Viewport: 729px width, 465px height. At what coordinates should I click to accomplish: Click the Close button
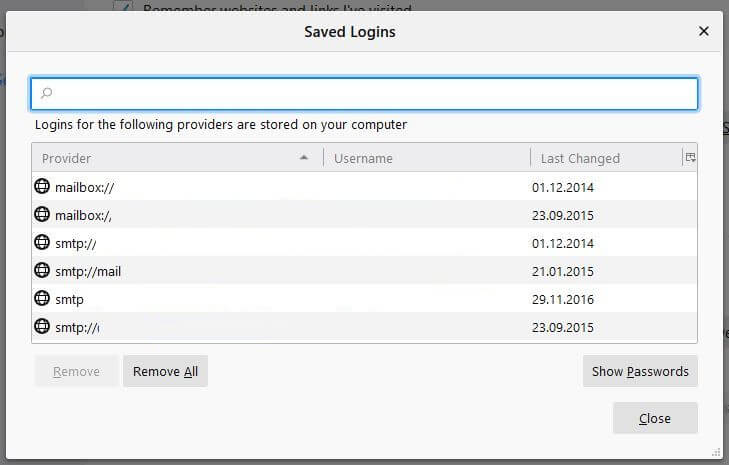click(655, 418)
